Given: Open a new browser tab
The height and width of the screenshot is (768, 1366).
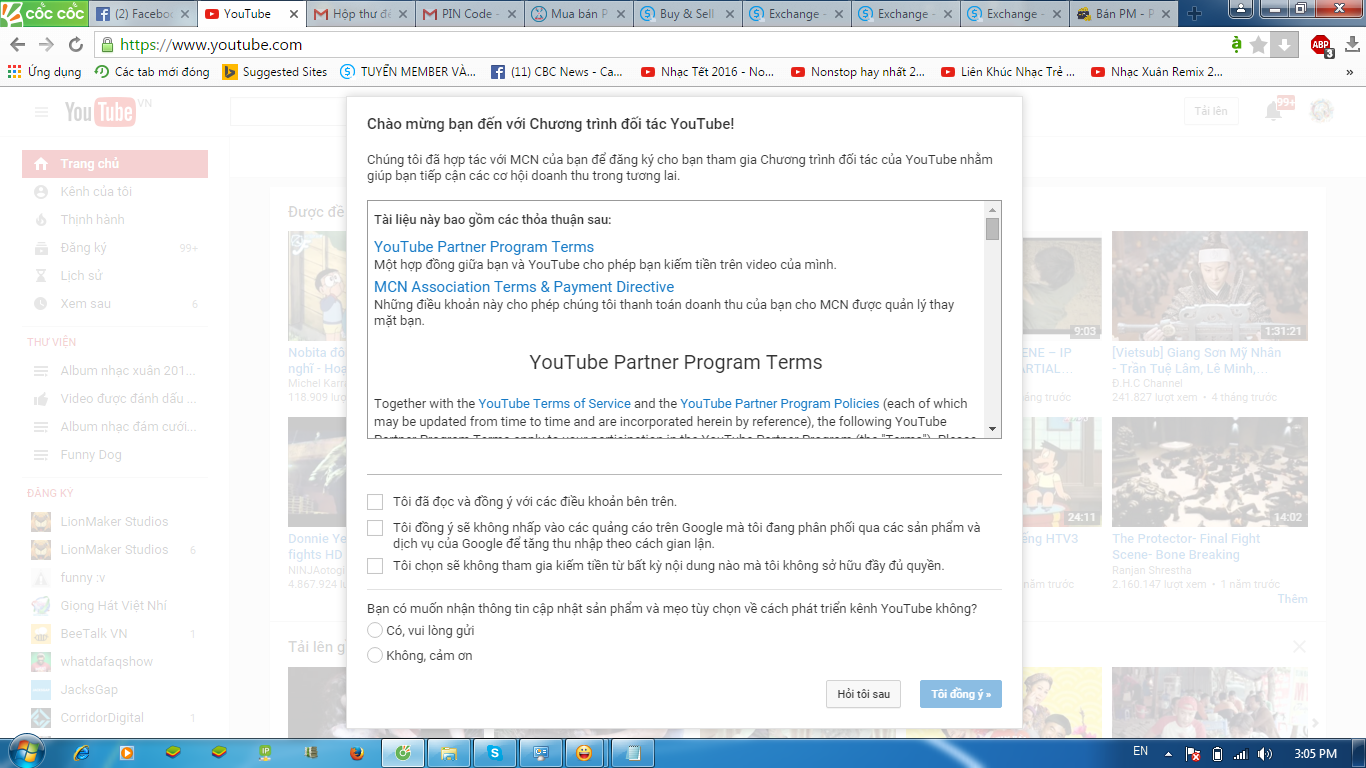Looking at the screenshot, I should 1195,14.
